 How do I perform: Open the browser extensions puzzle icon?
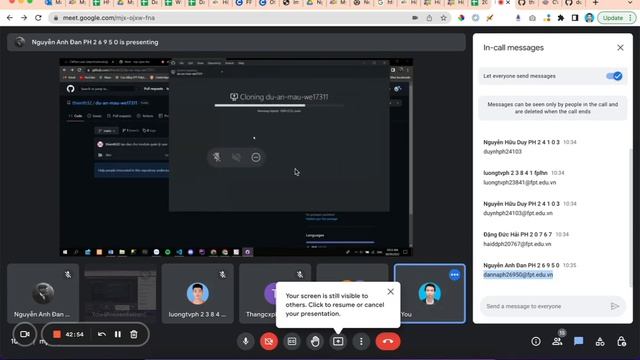(561, 18)
